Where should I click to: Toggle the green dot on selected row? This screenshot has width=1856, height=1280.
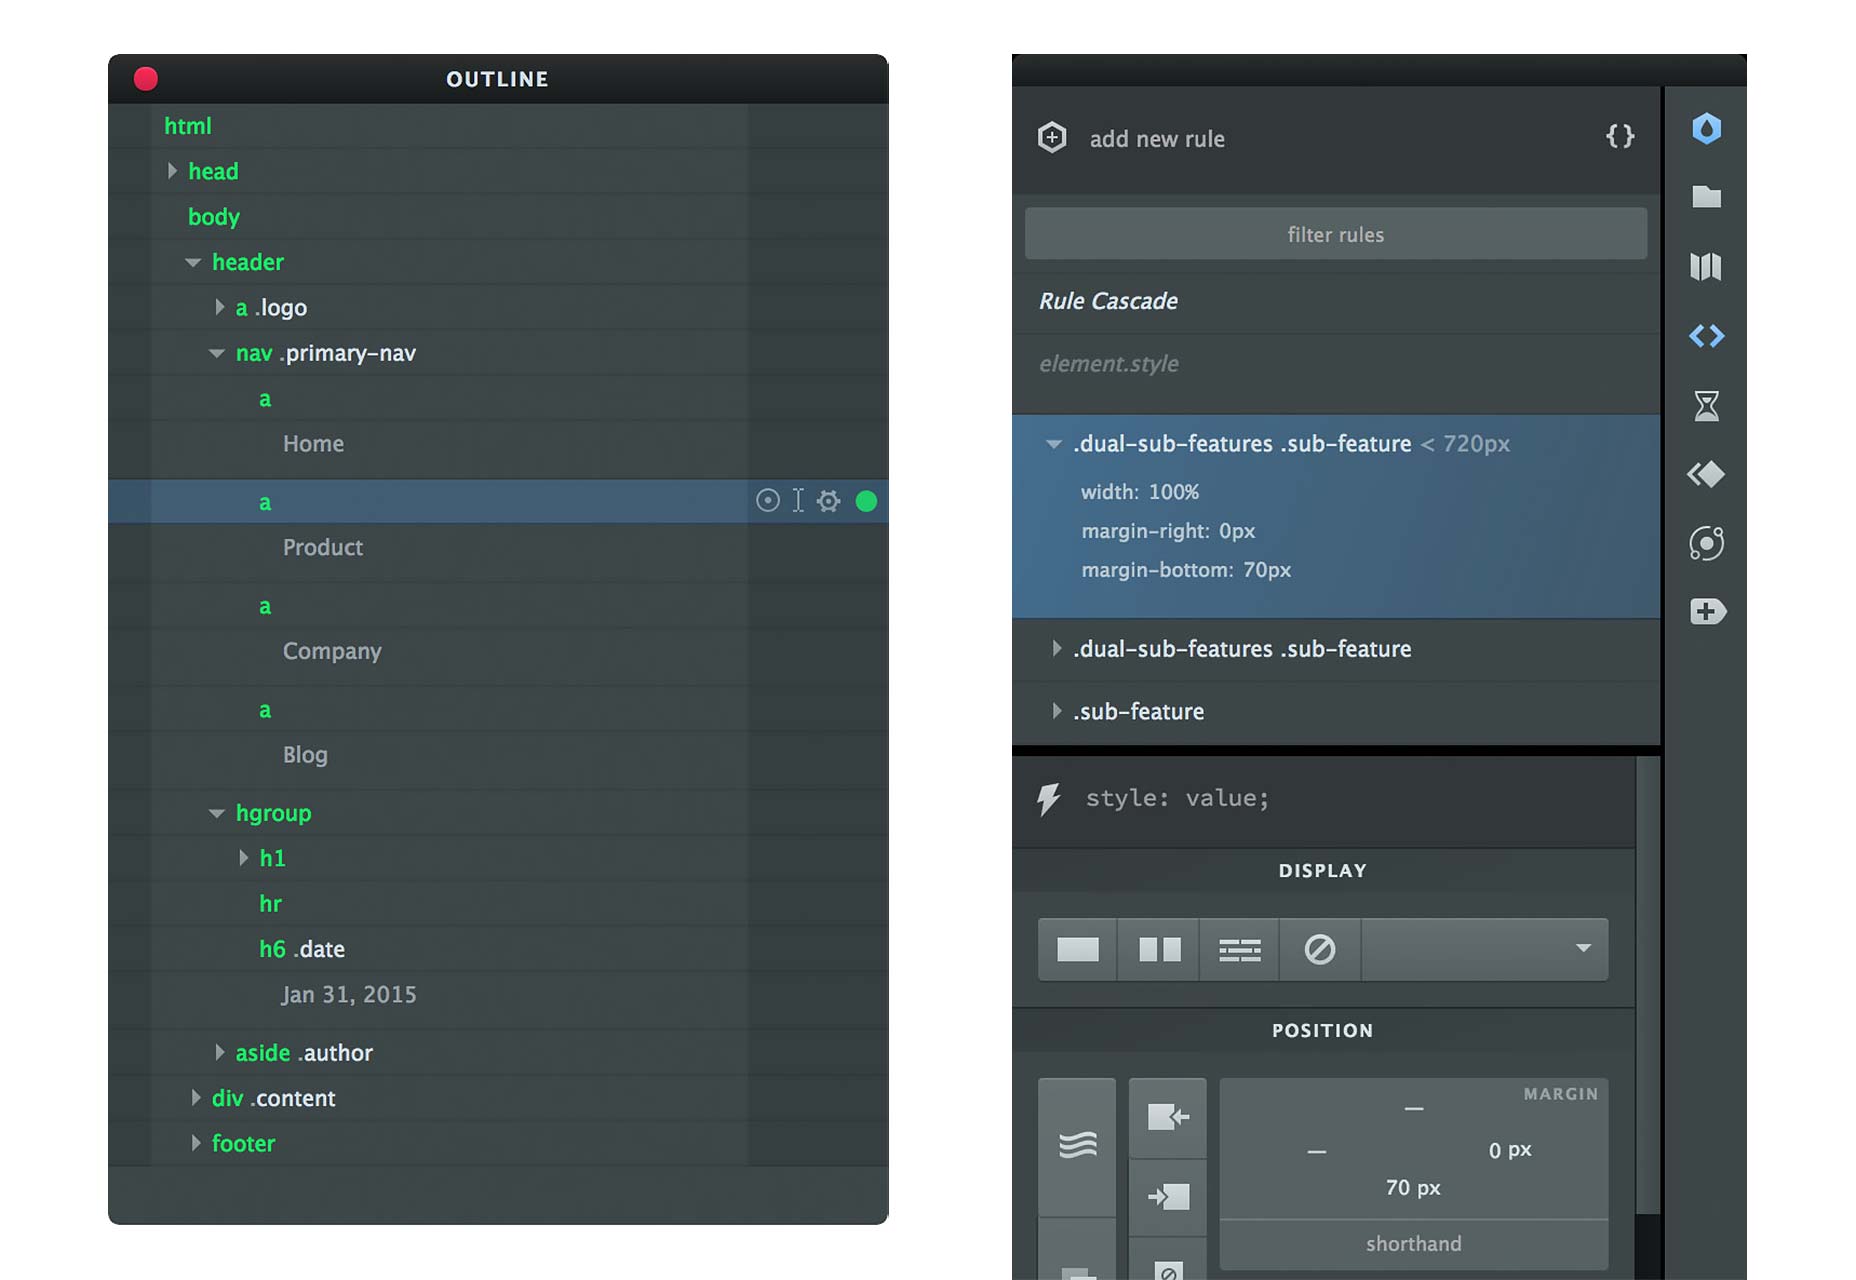click(x=866, y=501)
